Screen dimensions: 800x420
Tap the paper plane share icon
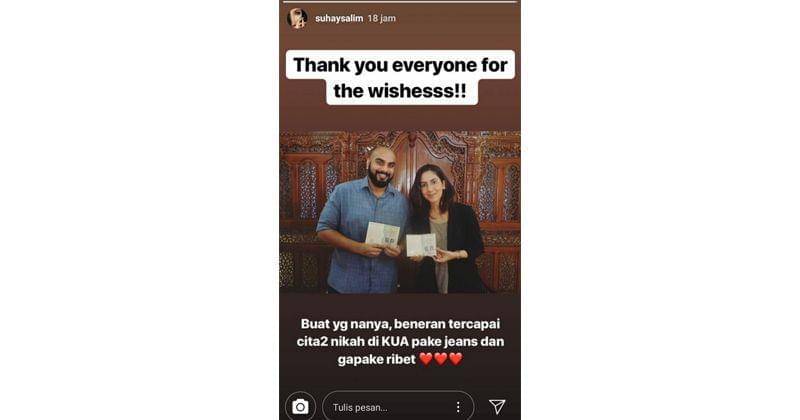coord(497,406)
